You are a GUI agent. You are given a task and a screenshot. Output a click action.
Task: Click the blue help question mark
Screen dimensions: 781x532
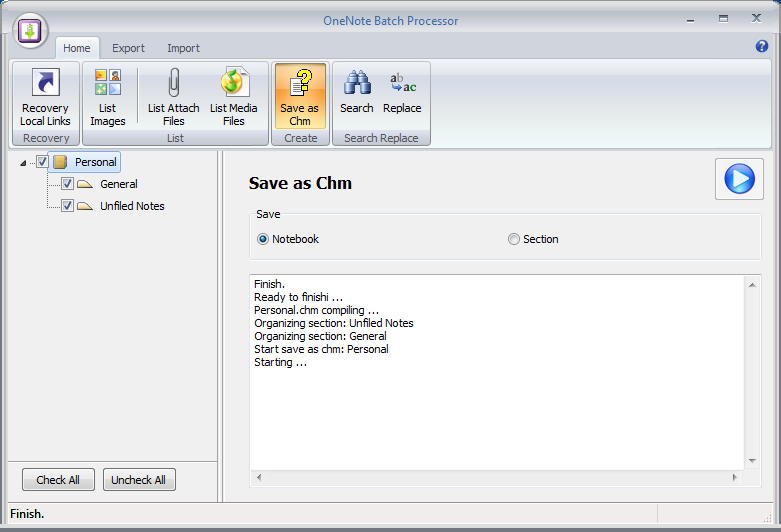pyautogui.click(x=762, y=46)
